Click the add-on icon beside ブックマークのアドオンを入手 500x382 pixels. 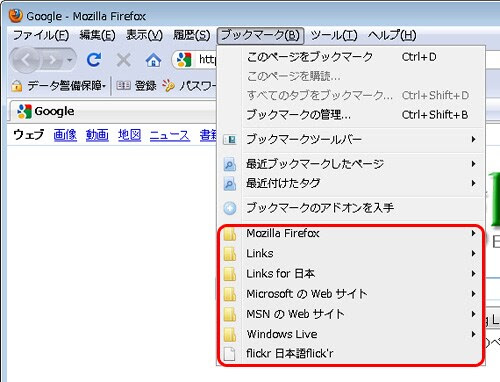click(x=230, y=208)
